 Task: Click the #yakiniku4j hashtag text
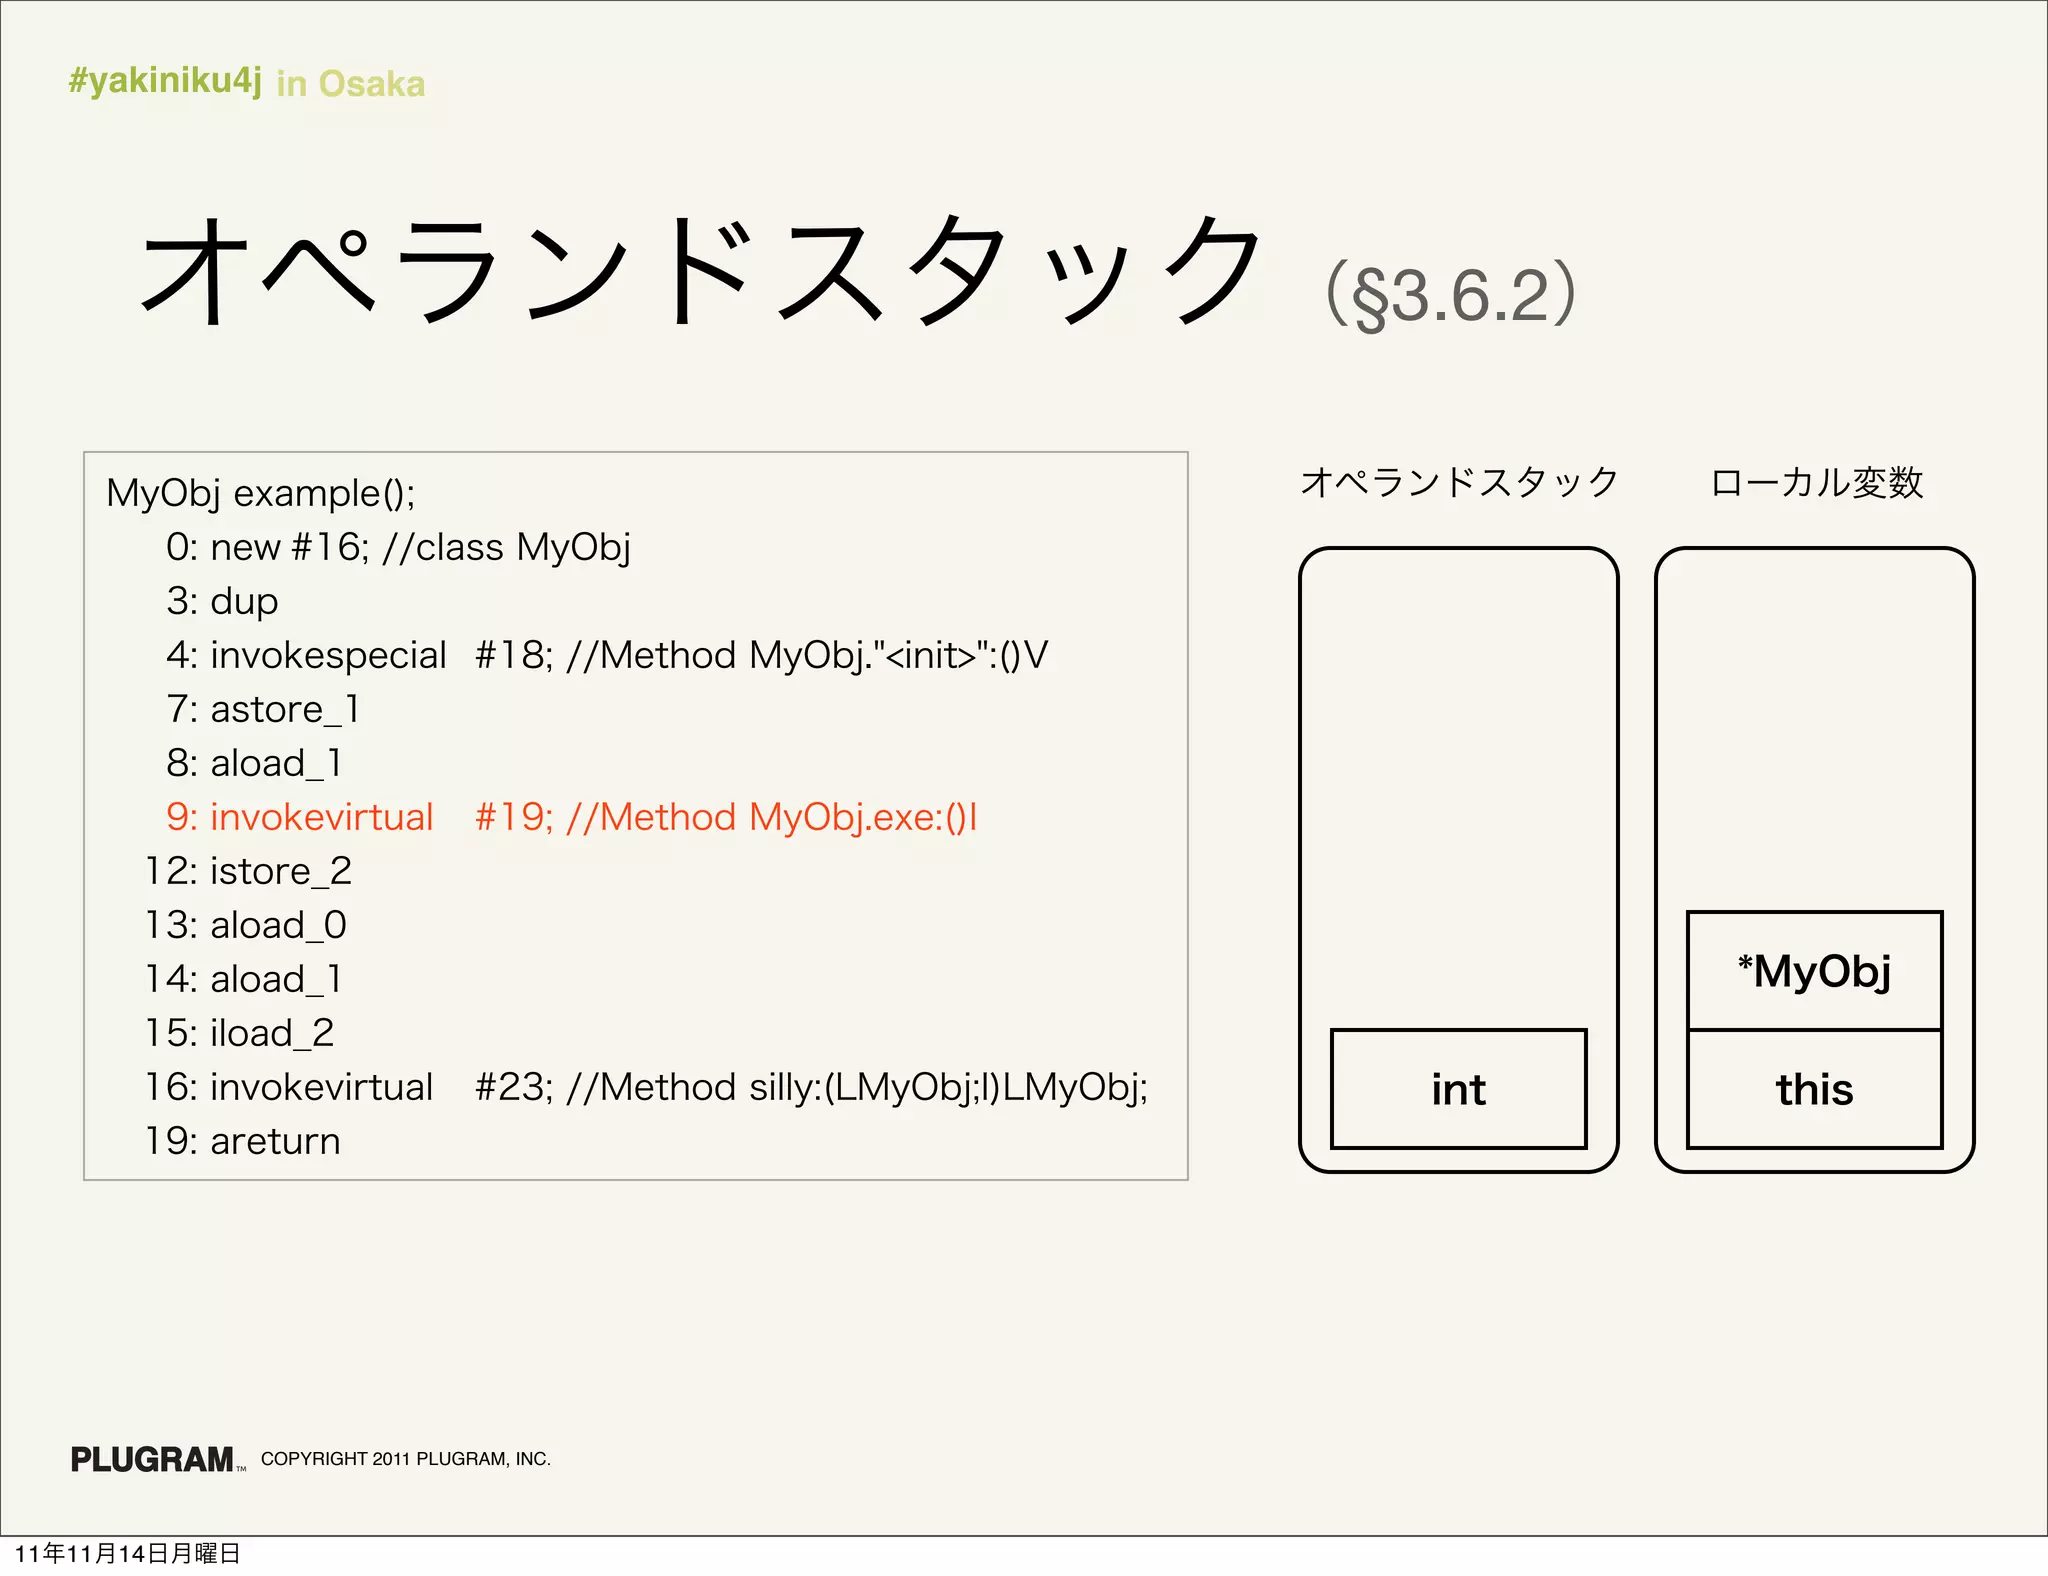pyautogui.click(x=165, y=80)
